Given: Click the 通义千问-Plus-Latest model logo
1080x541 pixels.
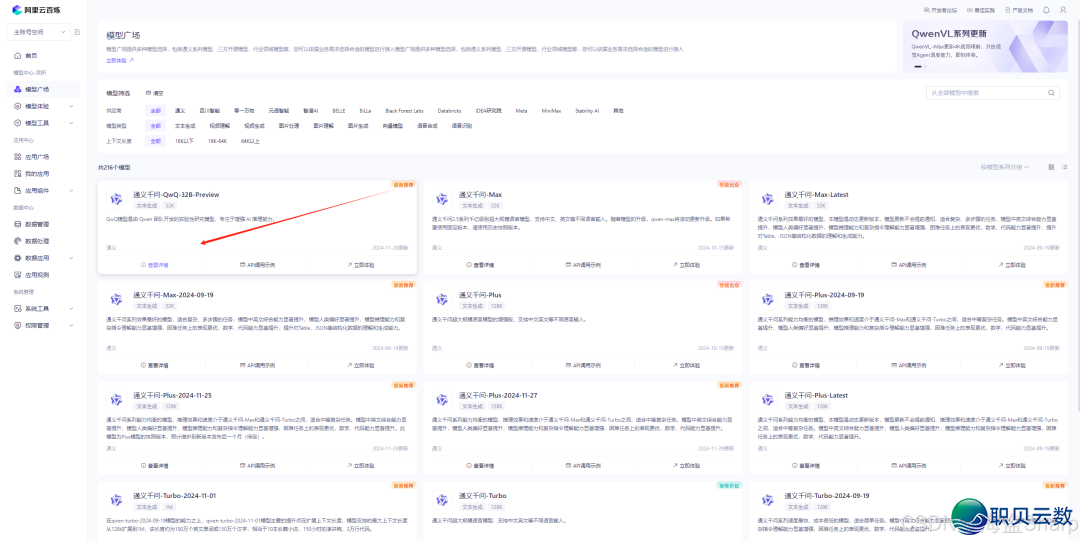Looking at the screenshot, I should [x=767, y=400].
